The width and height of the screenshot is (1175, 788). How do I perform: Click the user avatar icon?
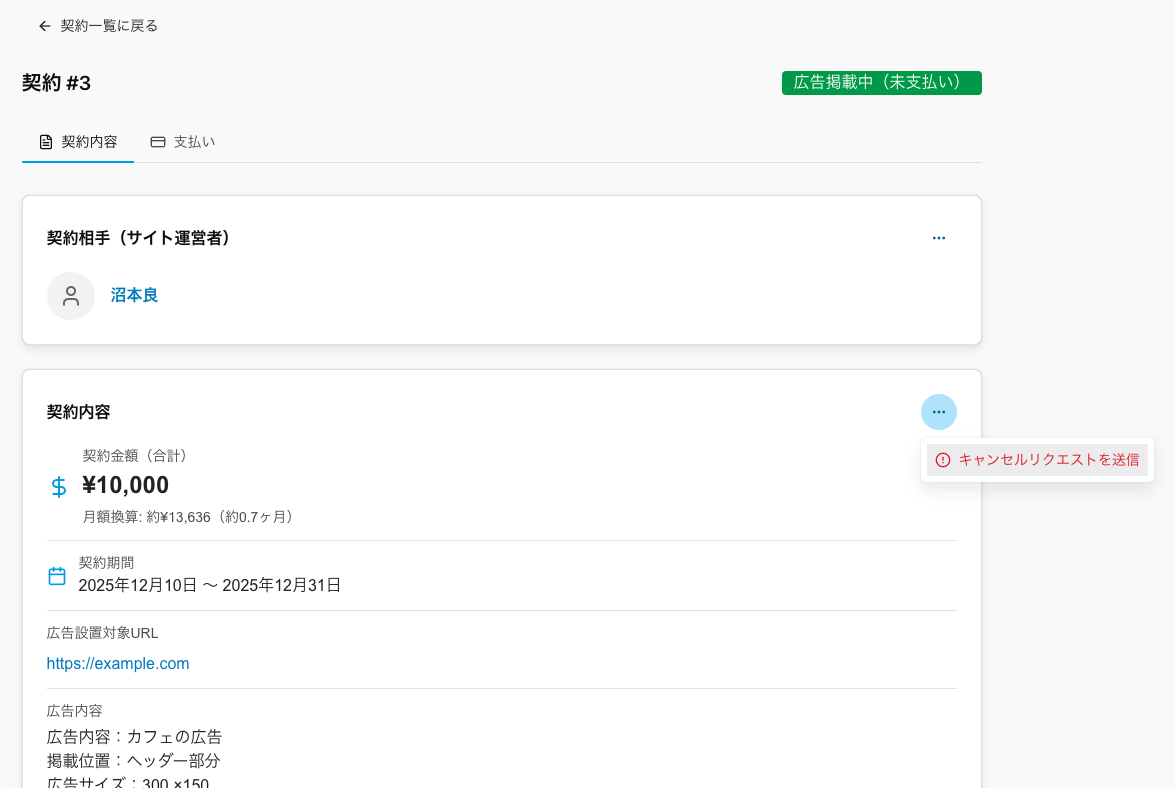pyautogui.click(x=71, y=296)
